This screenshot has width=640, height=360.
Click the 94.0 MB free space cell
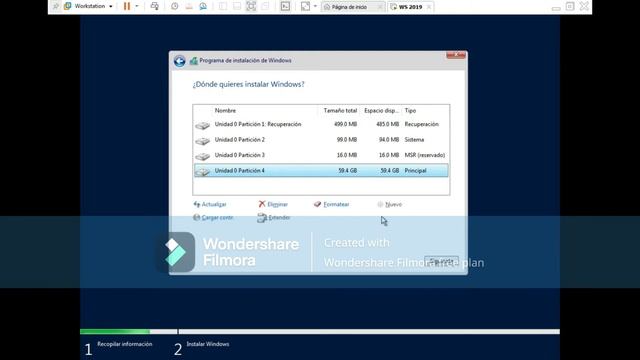[389, 140]
